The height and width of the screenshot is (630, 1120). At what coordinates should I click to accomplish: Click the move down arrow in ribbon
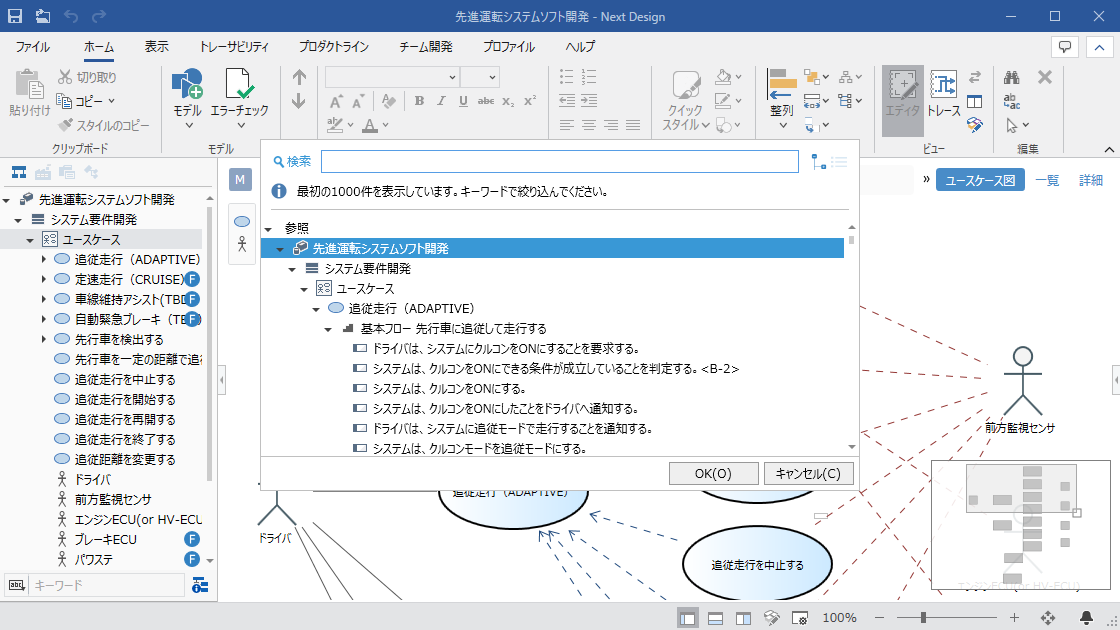(299, 101)
